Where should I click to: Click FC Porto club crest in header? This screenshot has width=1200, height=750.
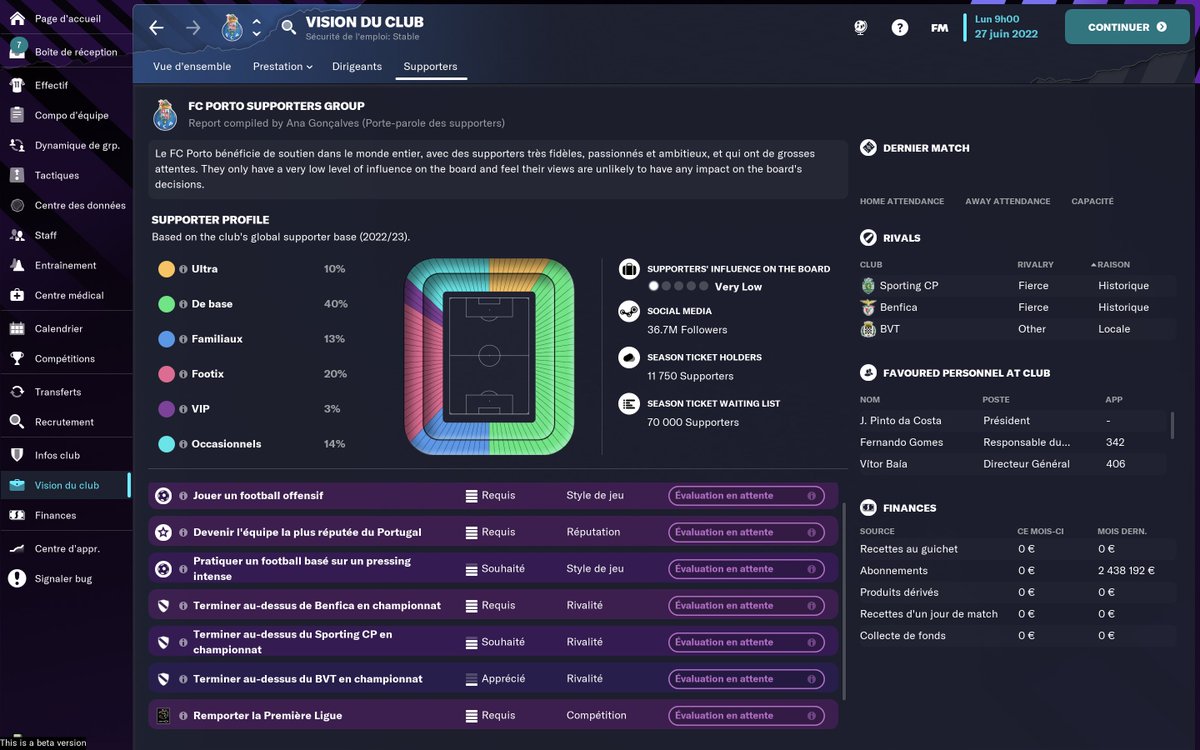[x=232, y=27]
